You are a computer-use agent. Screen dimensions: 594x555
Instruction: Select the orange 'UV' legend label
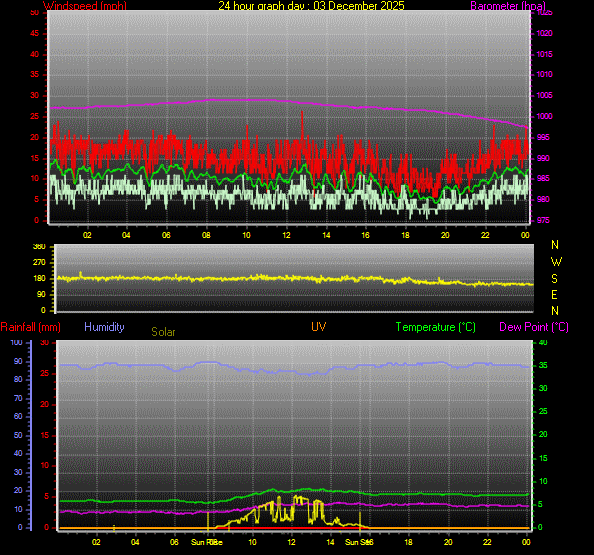pos(319,327)
